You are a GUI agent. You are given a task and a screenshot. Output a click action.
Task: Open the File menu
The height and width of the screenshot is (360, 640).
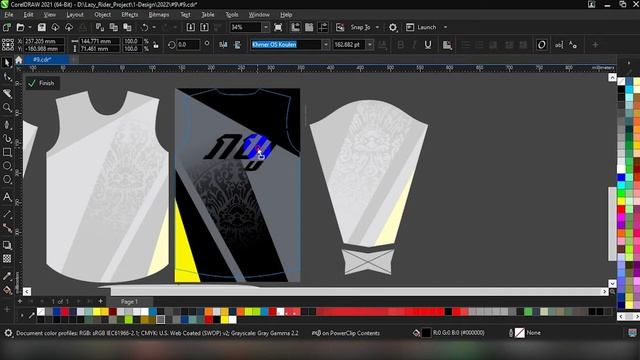(x=9, y=14)
